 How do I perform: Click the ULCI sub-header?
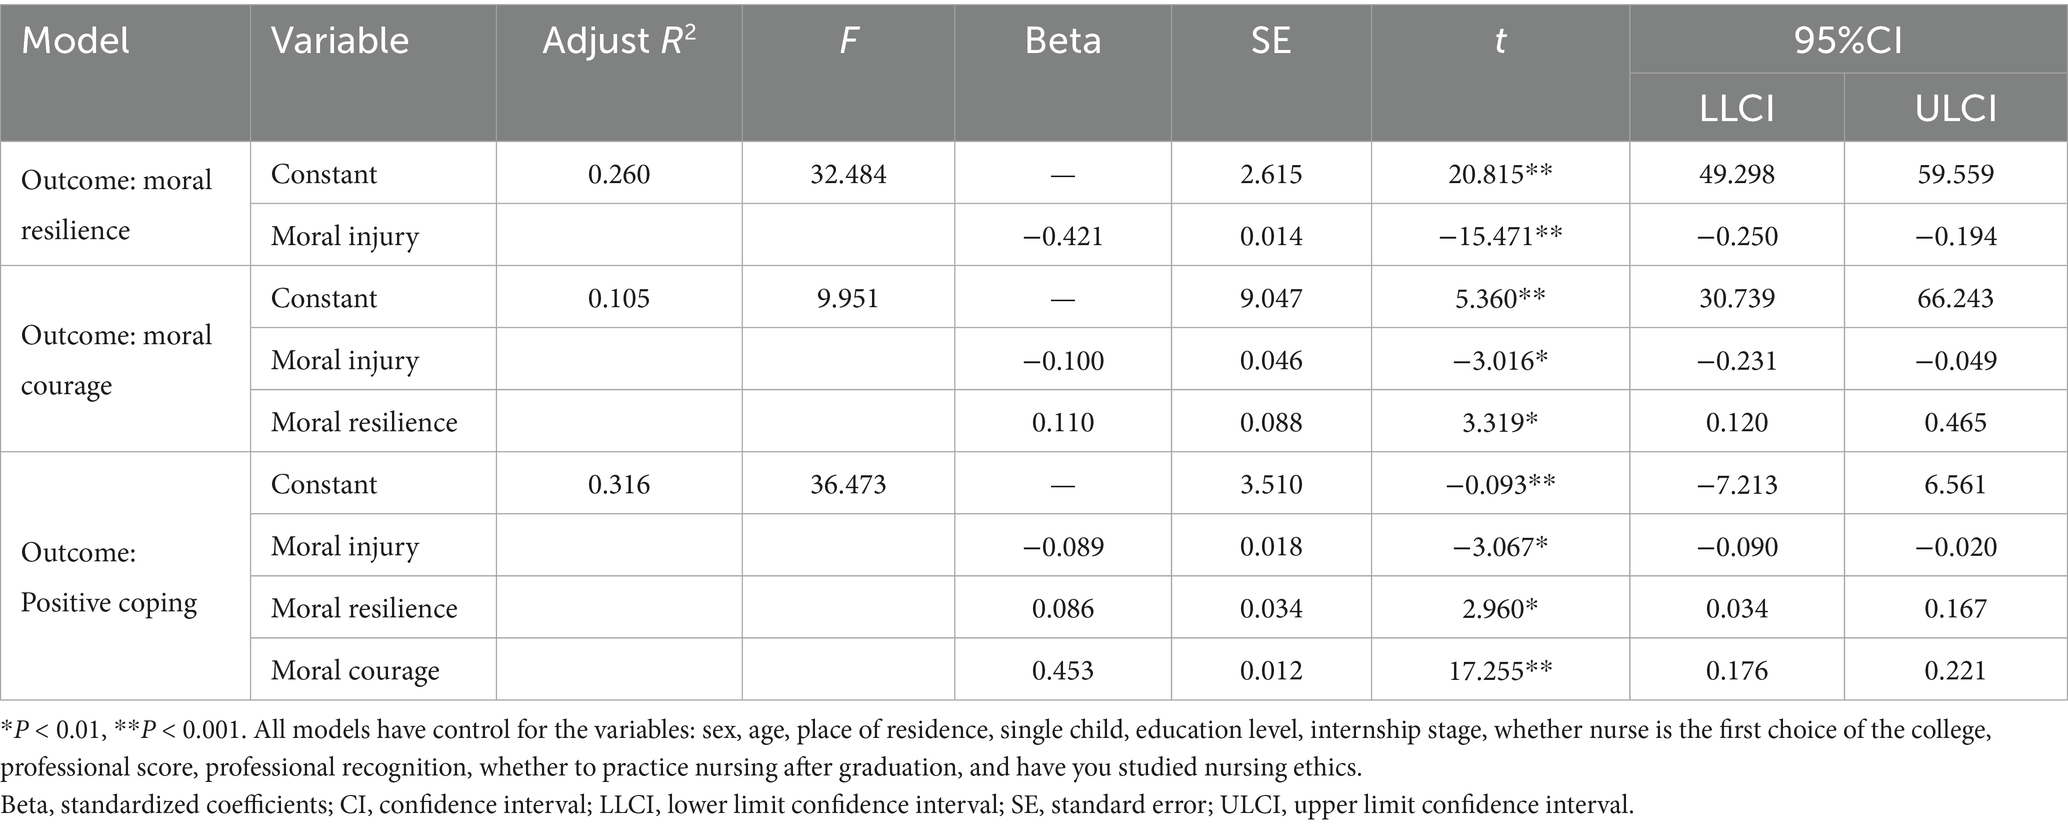coord(1955,108)
